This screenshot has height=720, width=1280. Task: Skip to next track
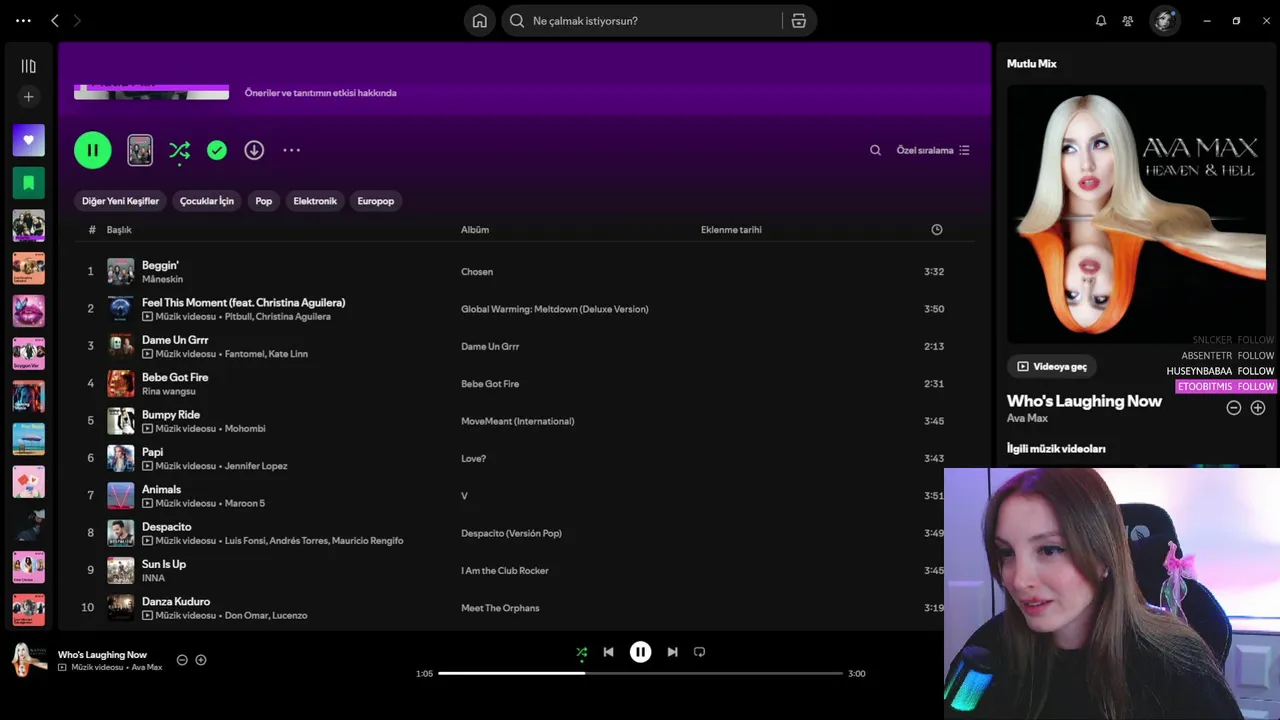pyautogui.click(x=672, y=652)
